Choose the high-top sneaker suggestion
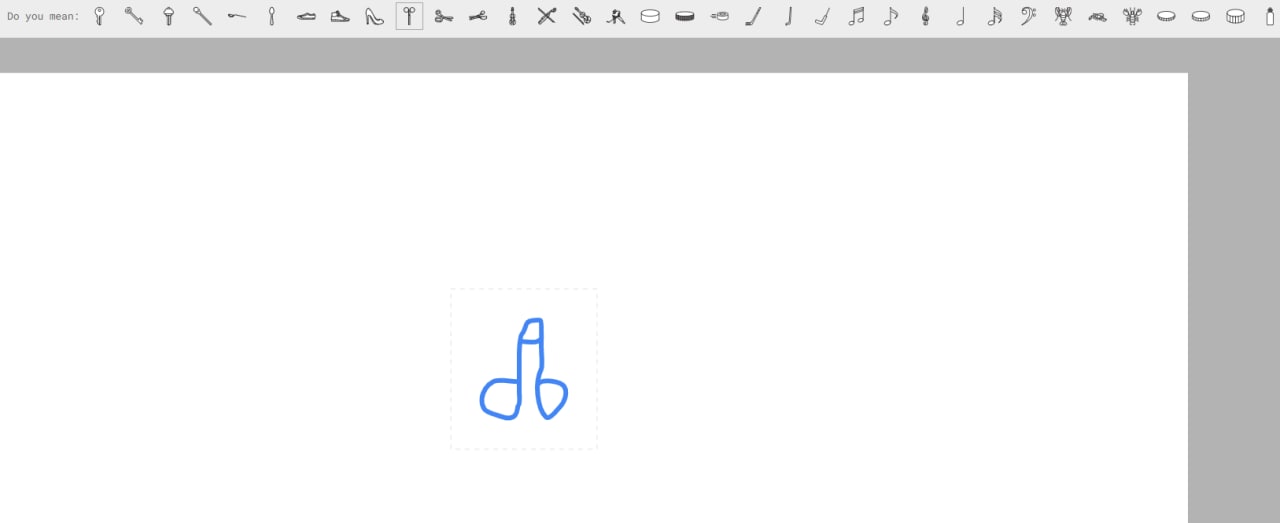The height and width of the screenshot is (523, 1280). tap(340, 16)
